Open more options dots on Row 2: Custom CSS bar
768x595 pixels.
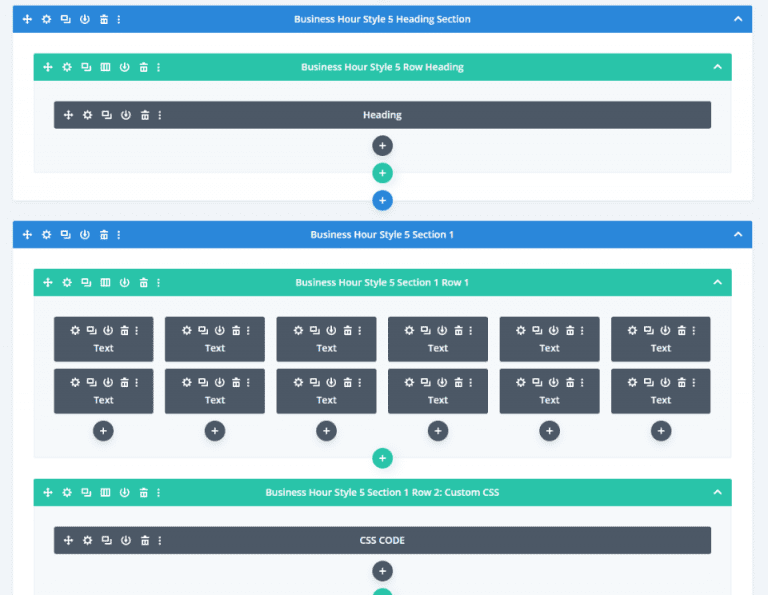158,493
